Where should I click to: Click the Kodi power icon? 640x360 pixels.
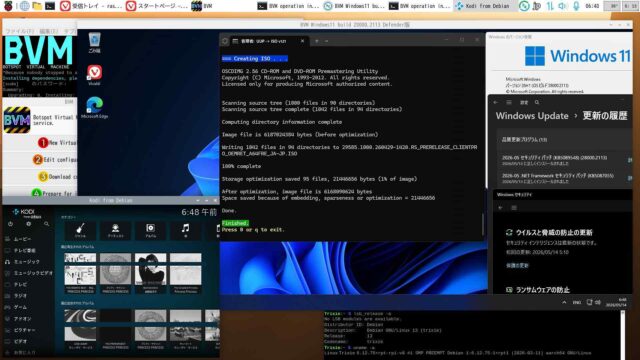(11, 224)
